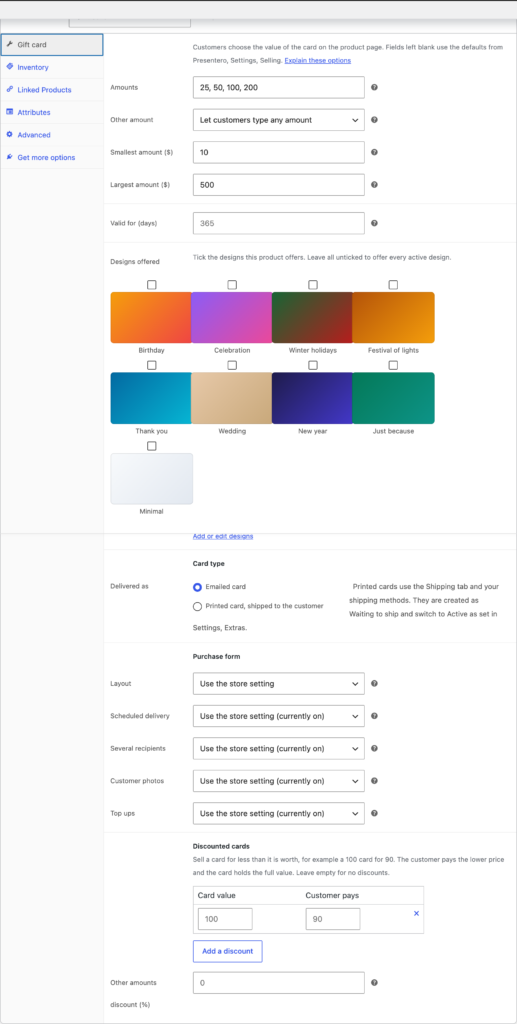Click help icon next to Layout dropdown

tap(375, 684)
